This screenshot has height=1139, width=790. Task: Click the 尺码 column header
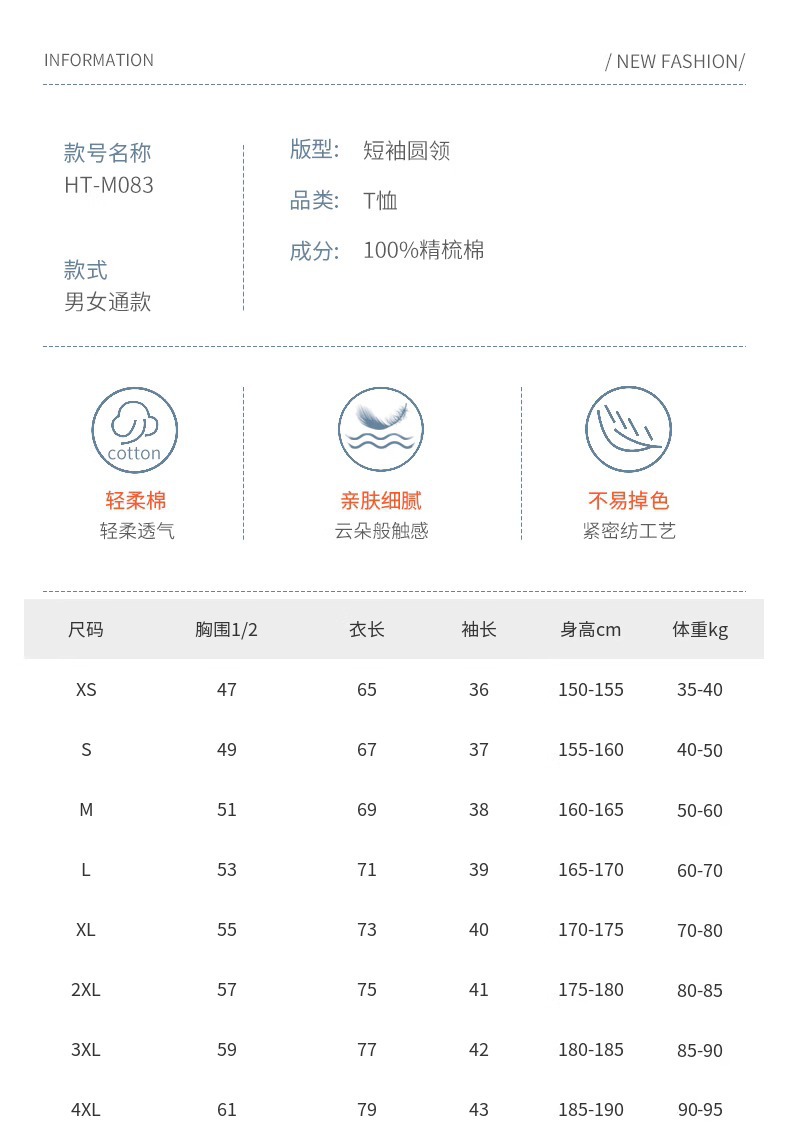[86, 629]
